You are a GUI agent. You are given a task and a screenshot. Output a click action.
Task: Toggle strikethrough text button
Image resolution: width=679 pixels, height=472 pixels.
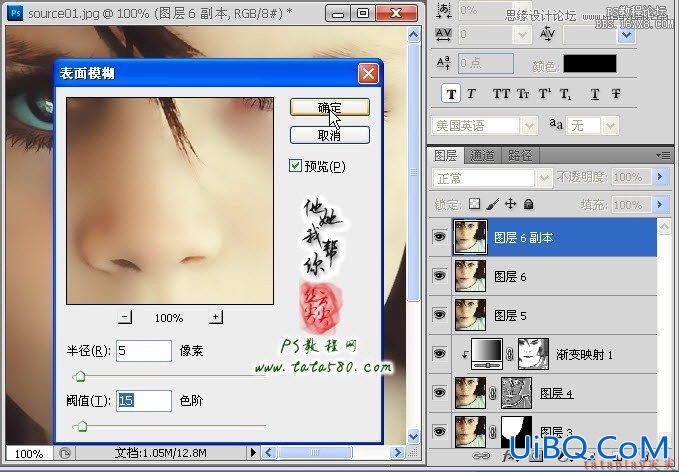pyautogui.click(x=616, y=94)
